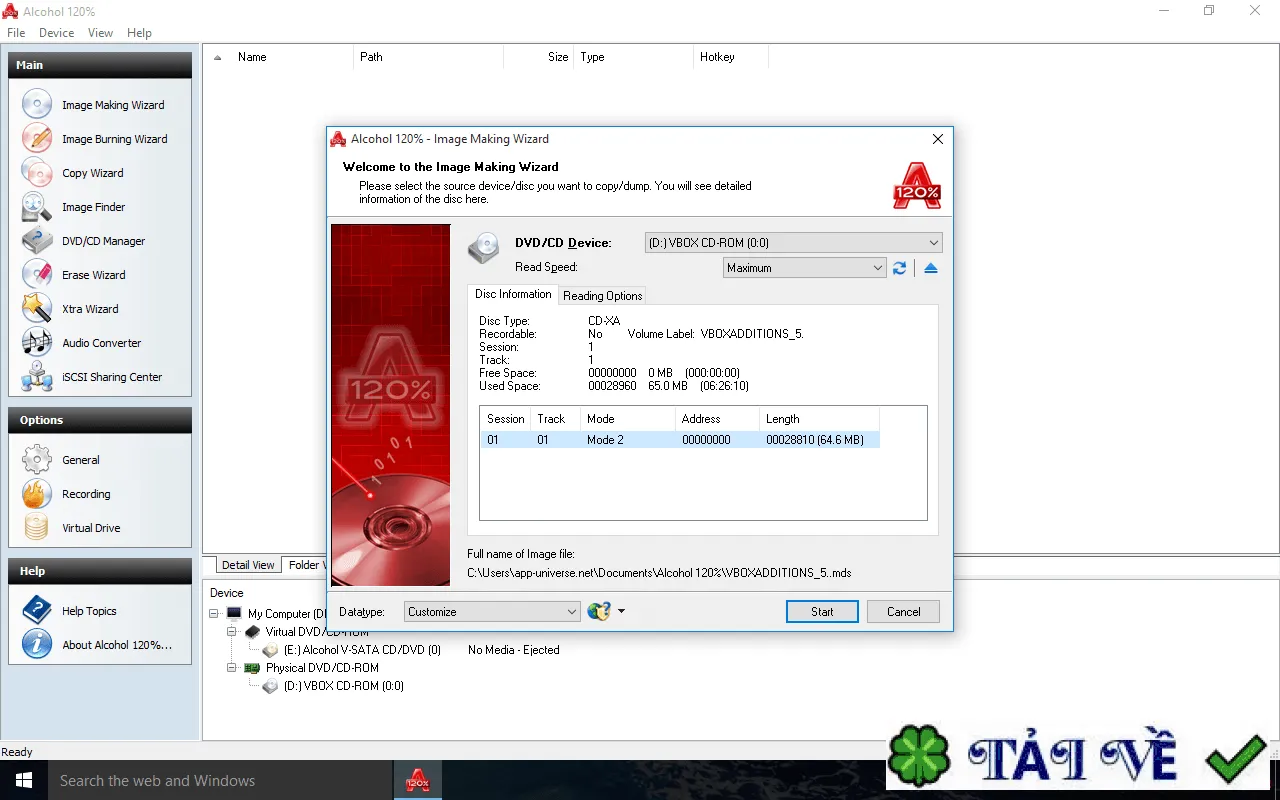Collapse the Virtual DVD/CD-ROM tree node
The image size is (1280, 800).
(232, 632)
